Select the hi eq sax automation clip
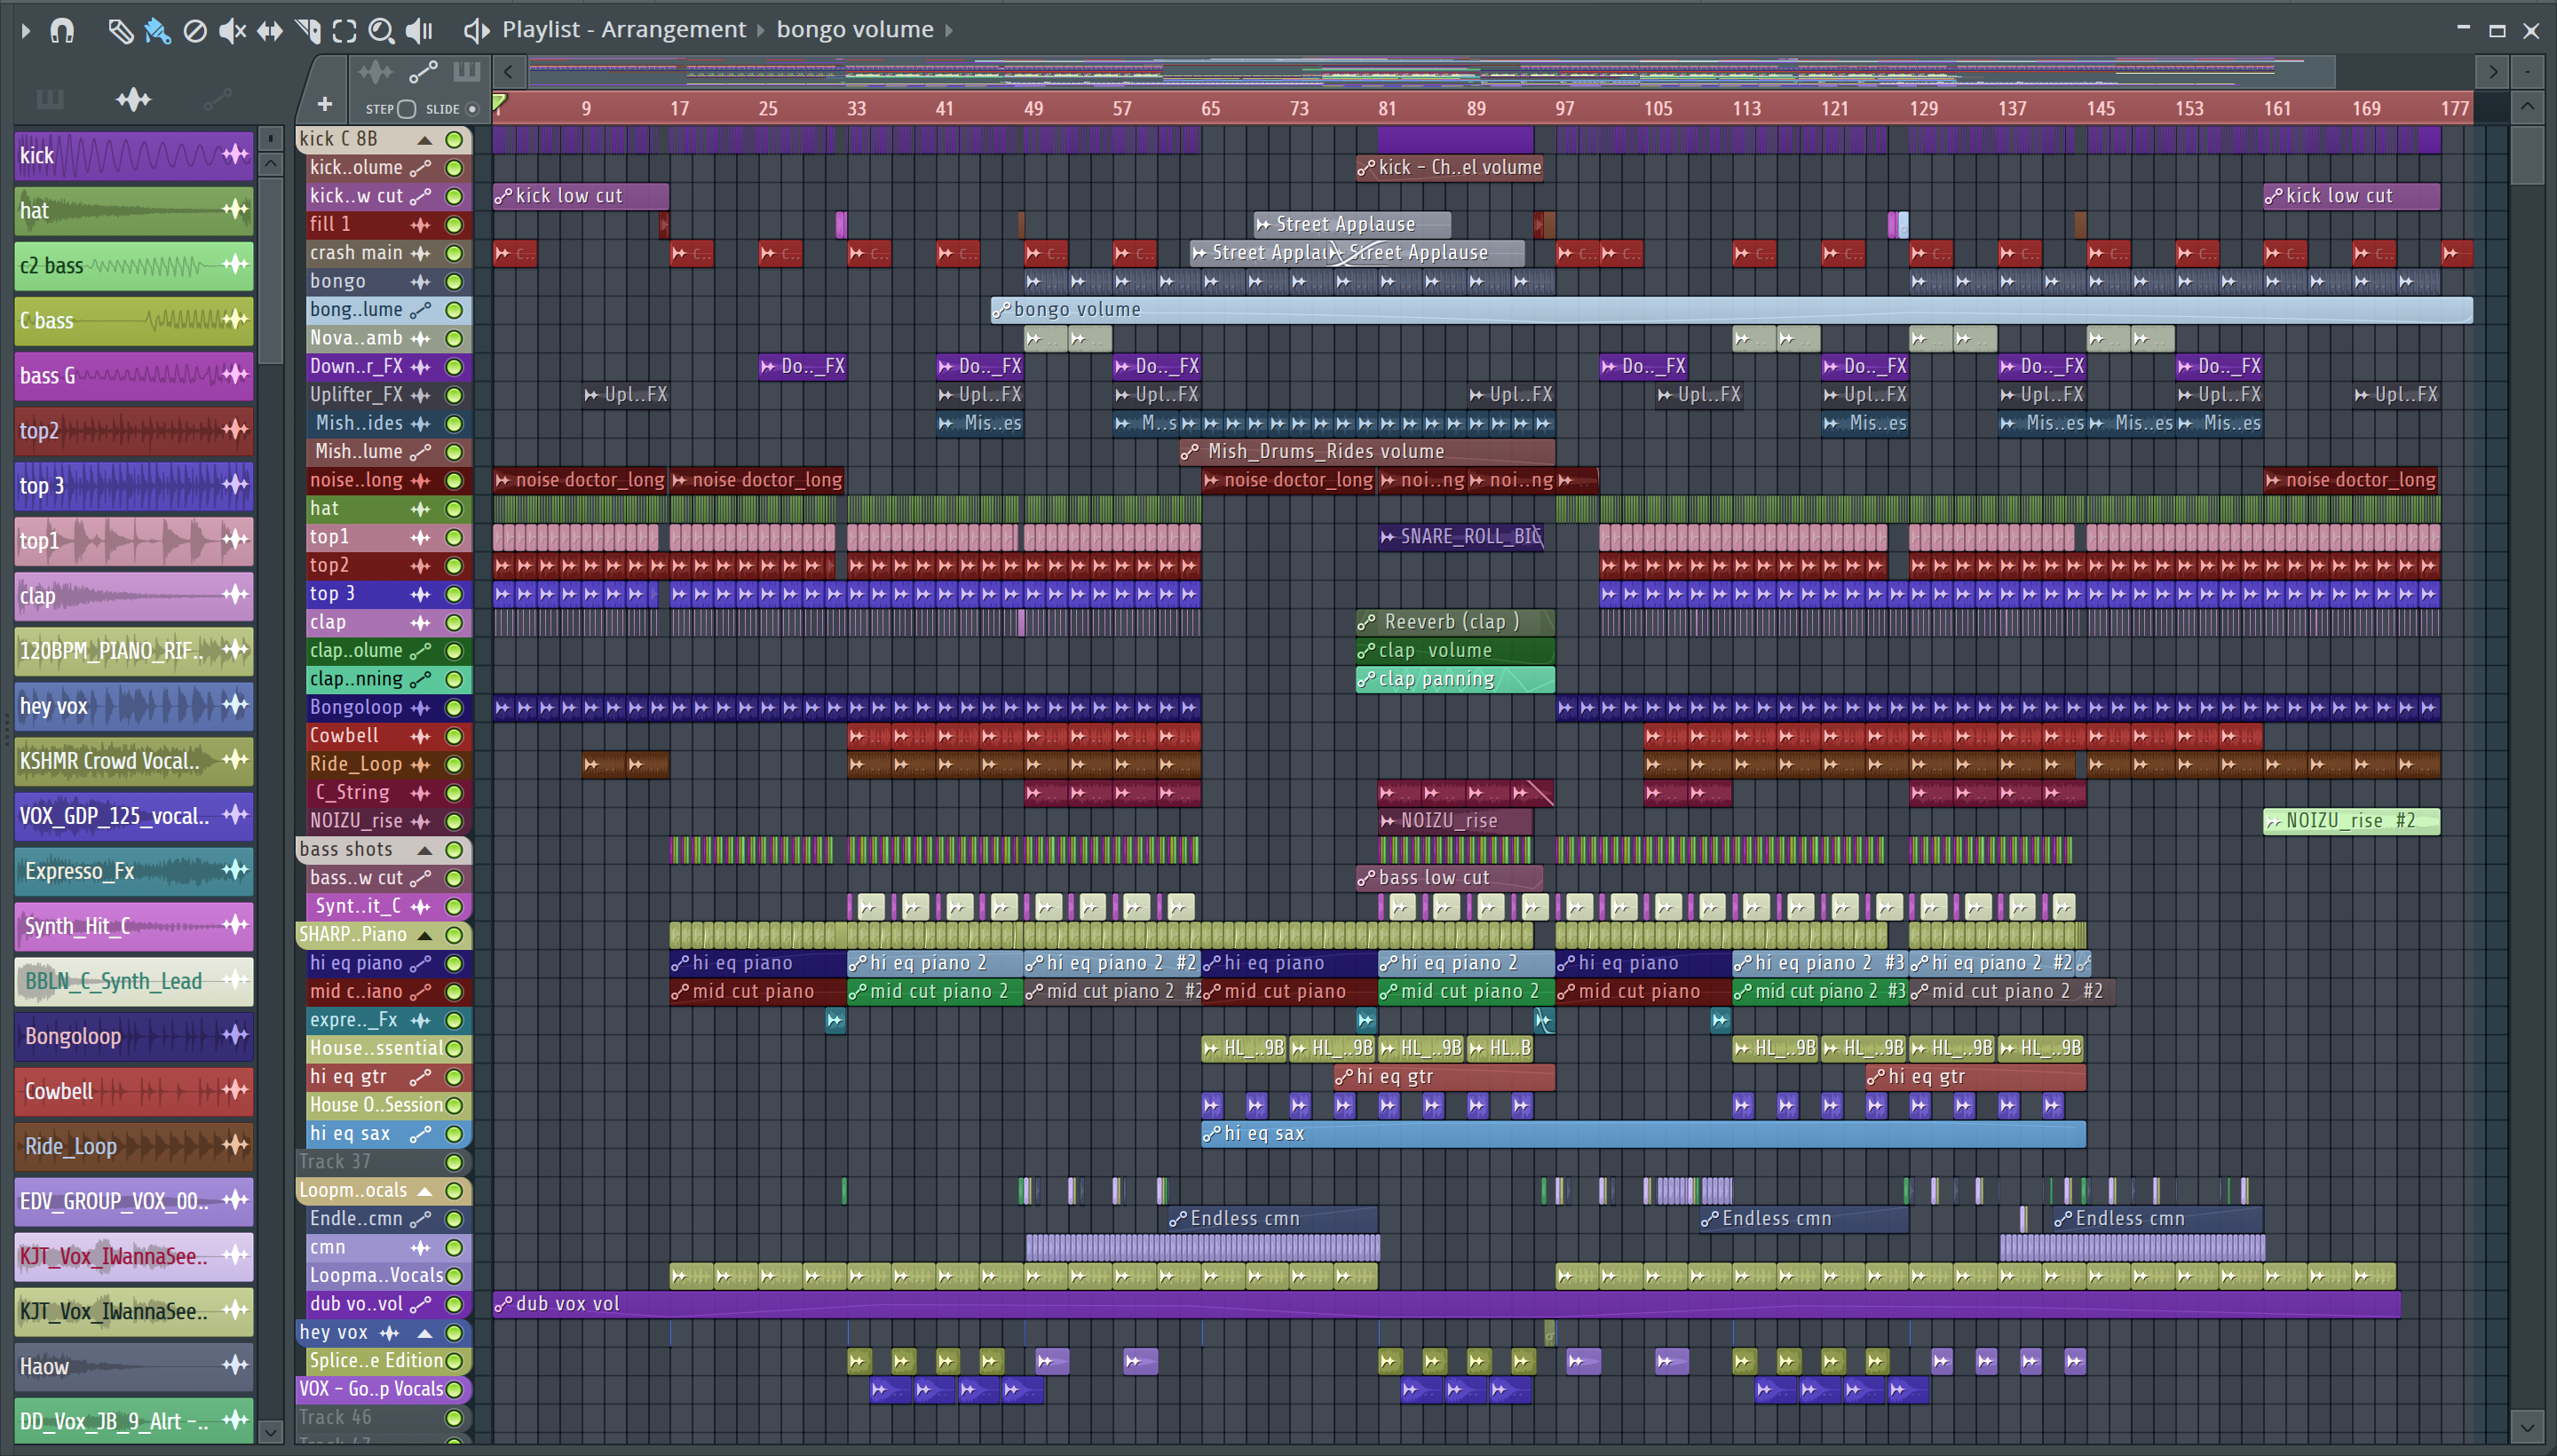Viewport: 2557px width, 1456px height. point(1643,1134)
